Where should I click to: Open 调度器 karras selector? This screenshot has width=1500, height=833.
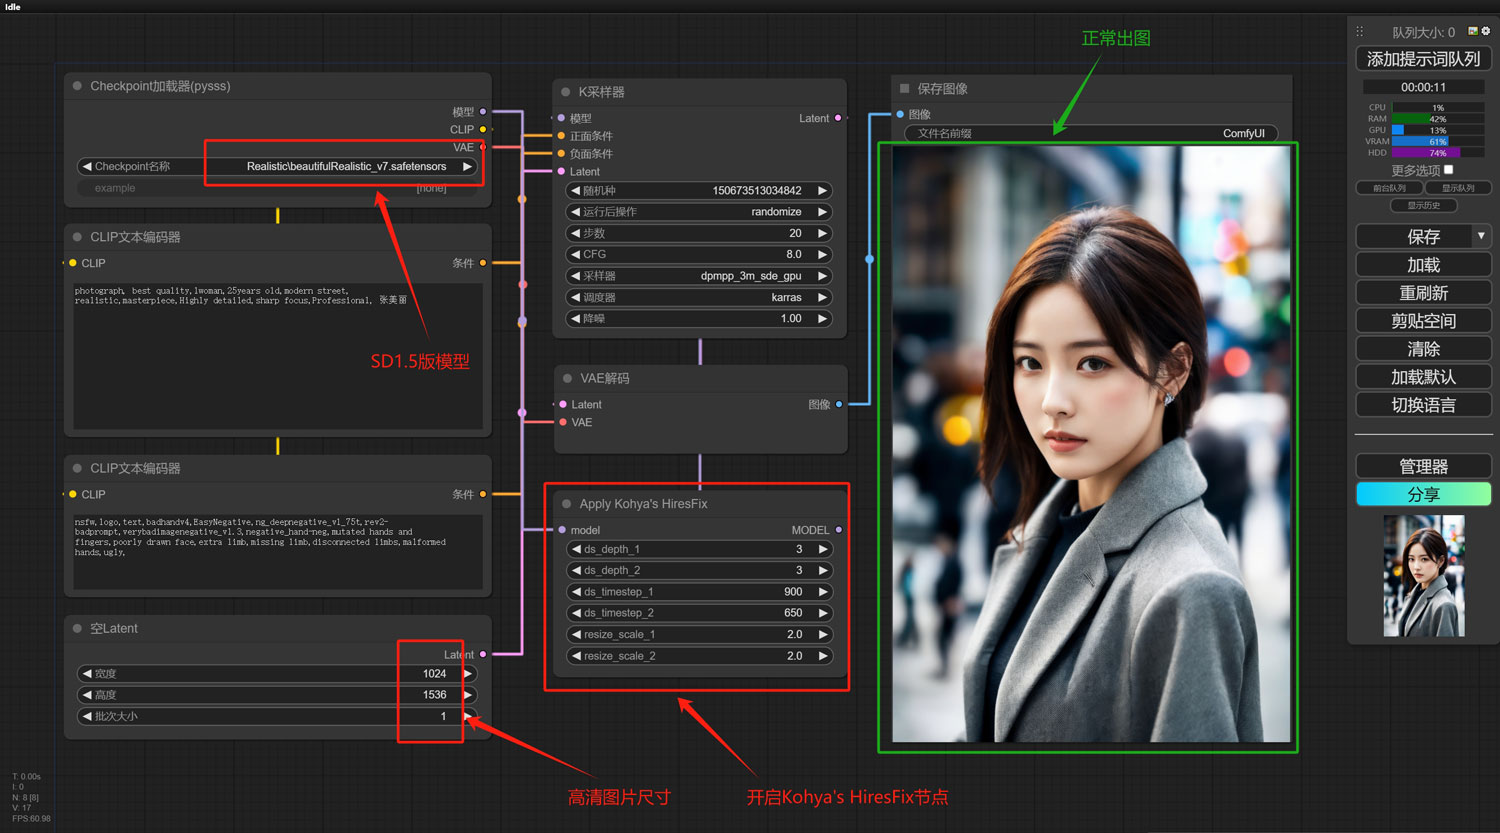(x=699, y=297)
